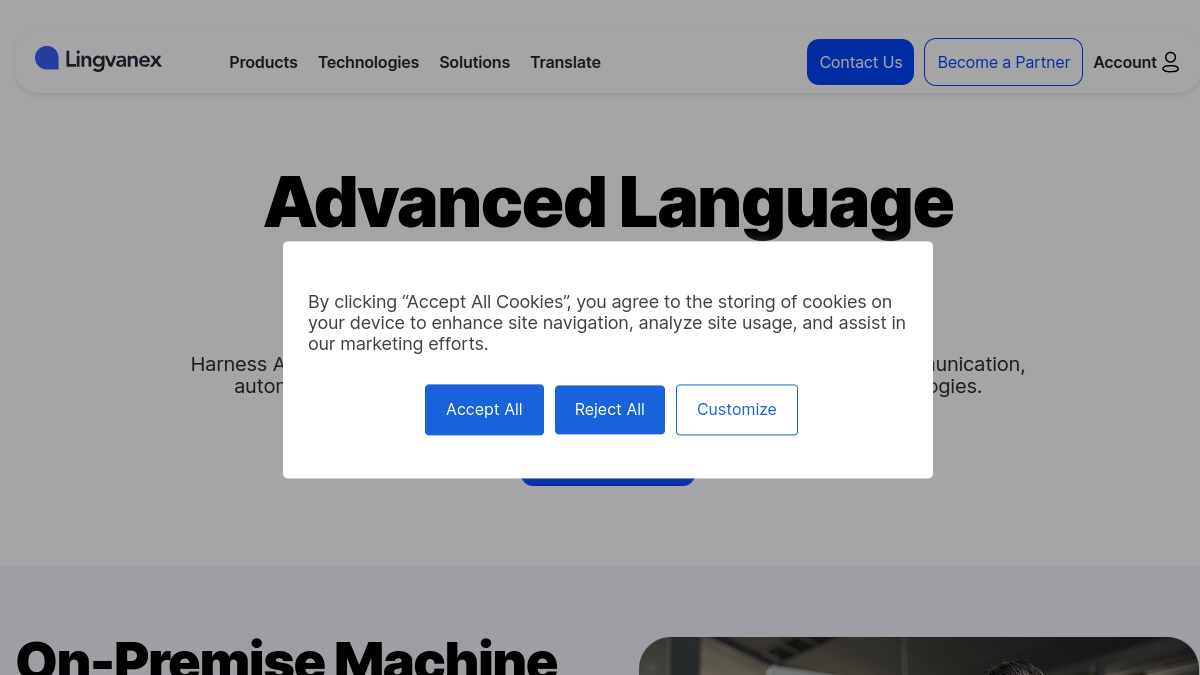Click the Contact Us button
This screenshot has width=1200, height=675.
[860, 62]
